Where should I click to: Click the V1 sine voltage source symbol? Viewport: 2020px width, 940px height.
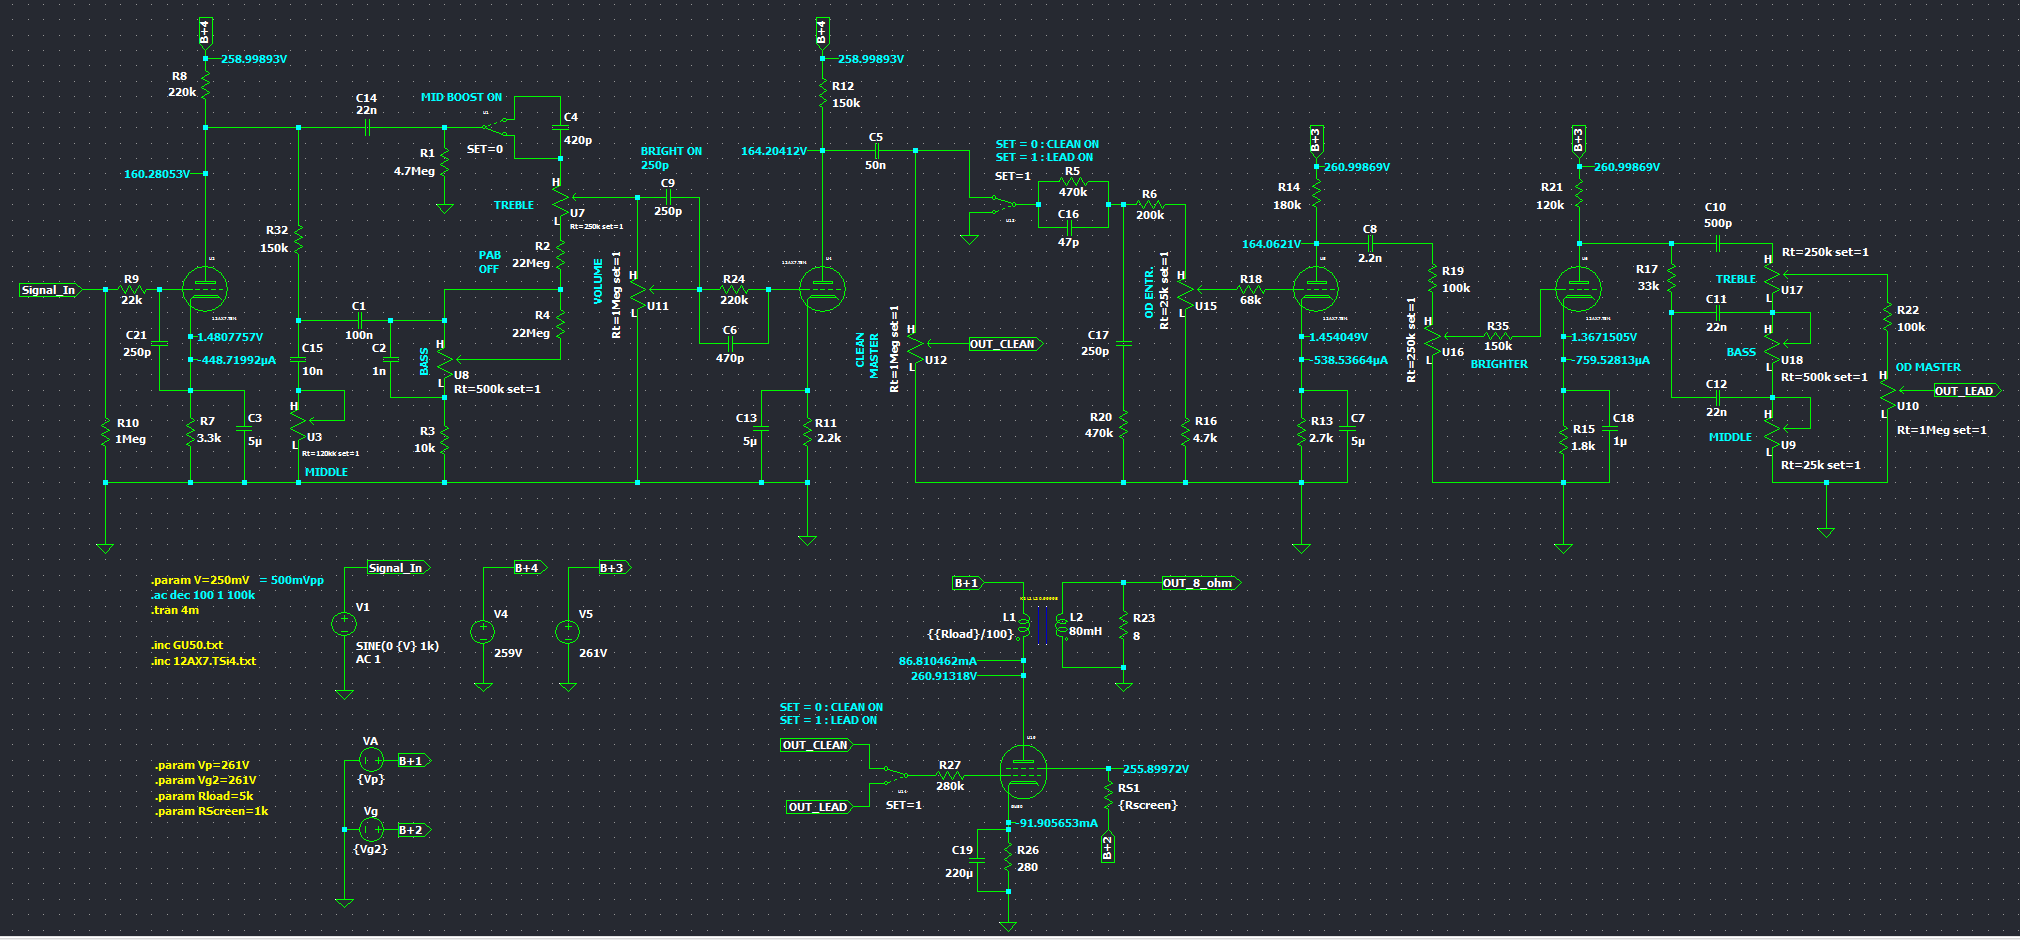point(344,624)
